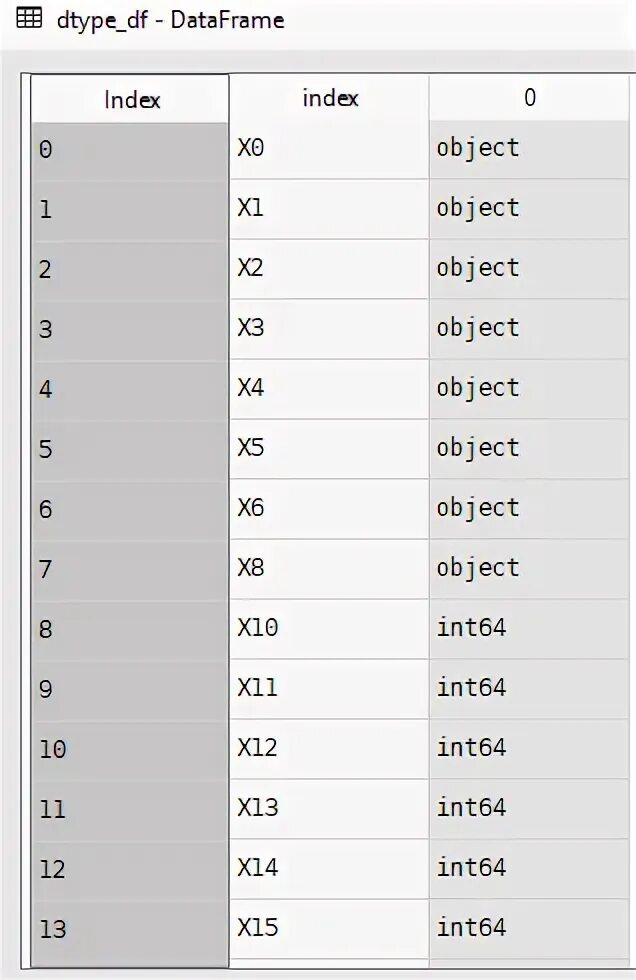This screenshot has width=636, height=980.
Task: Sort by the Index header column
Action: pos(130,99)
